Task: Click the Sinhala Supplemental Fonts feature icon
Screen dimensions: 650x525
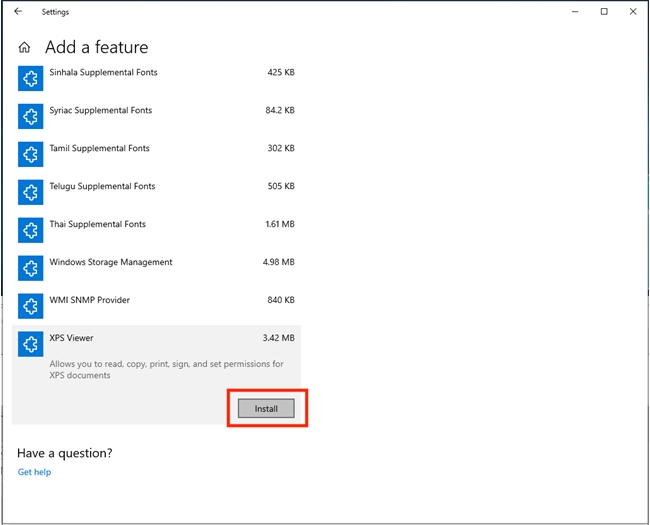Action: [x=30, y=78]
